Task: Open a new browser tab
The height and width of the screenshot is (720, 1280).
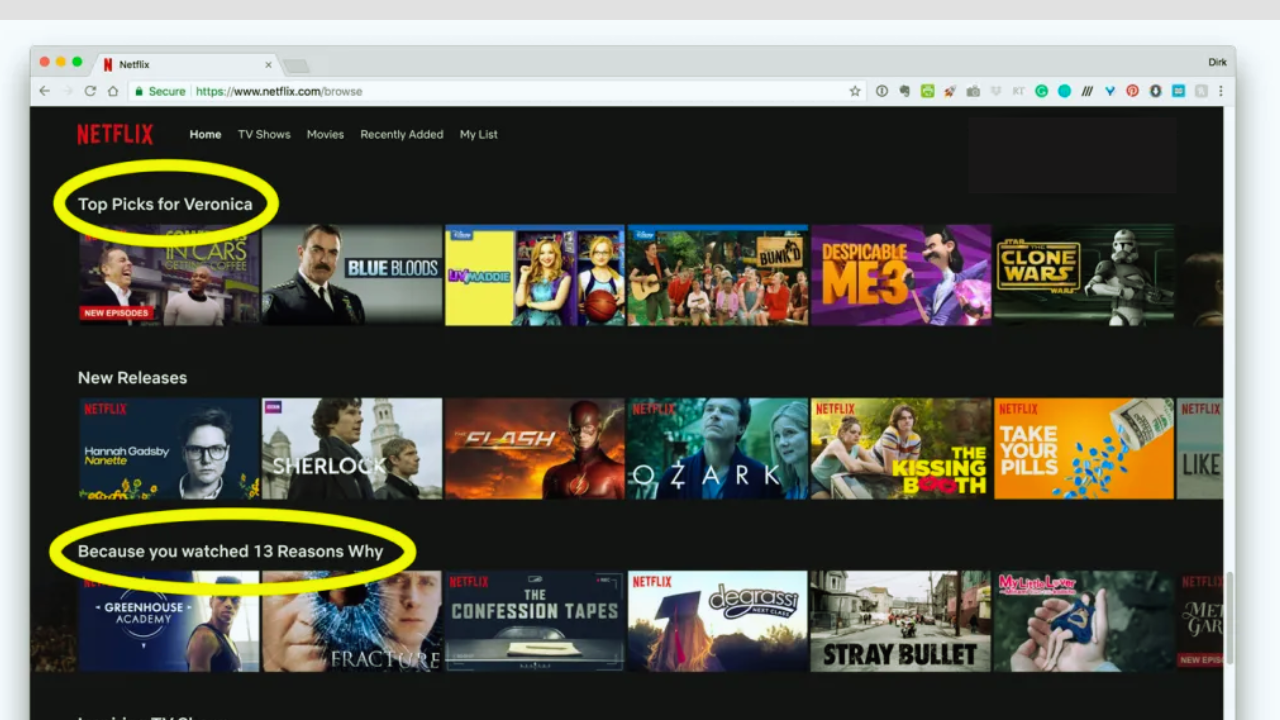Action: coord(296,66)
